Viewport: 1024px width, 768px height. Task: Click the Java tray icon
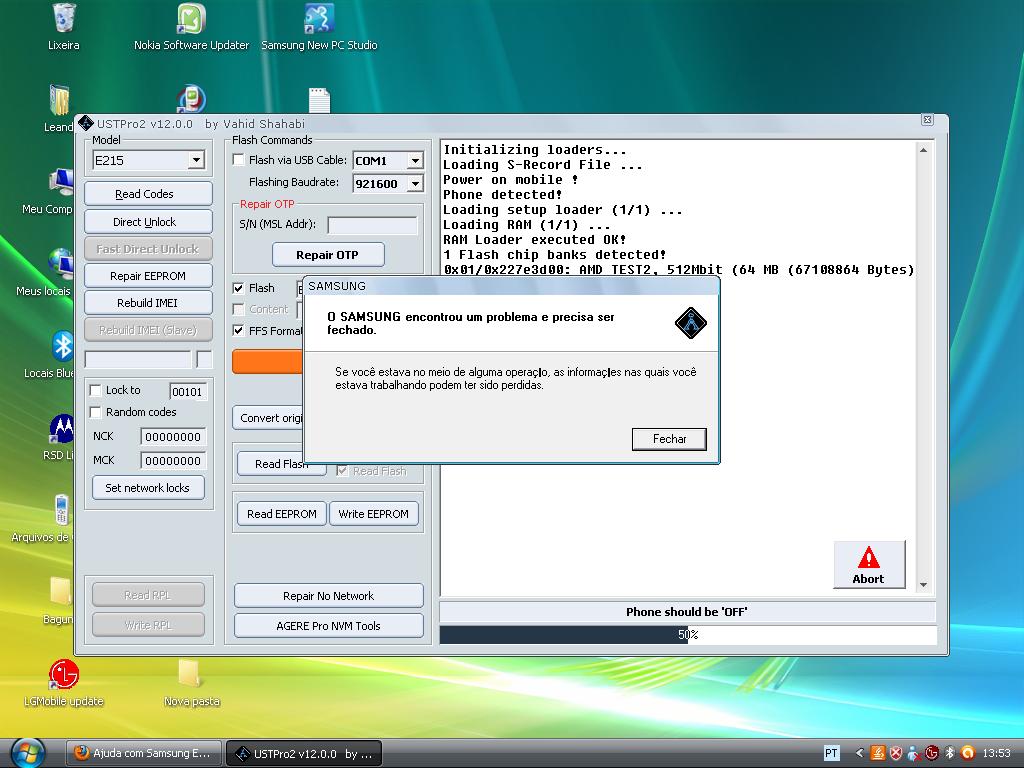[878, 753]
